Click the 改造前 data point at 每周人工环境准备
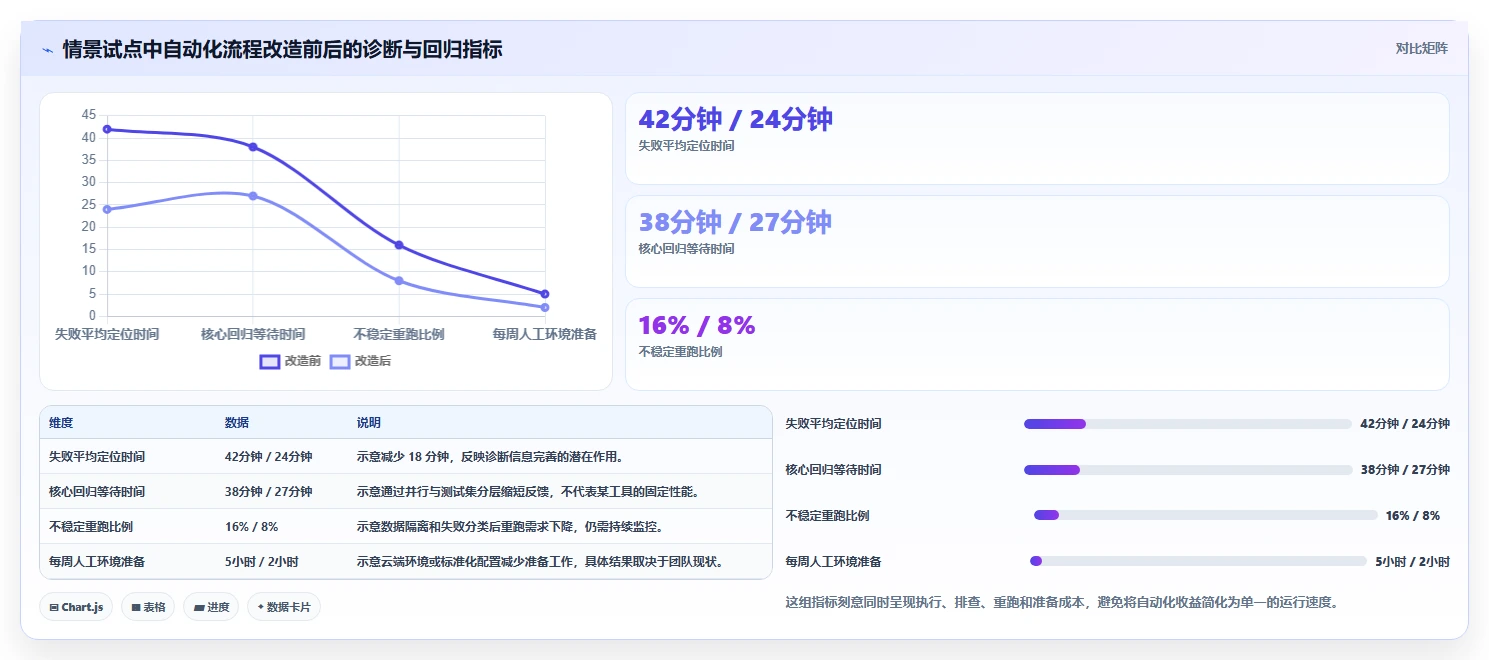The image size is (1489, 660). pos(545,294)
